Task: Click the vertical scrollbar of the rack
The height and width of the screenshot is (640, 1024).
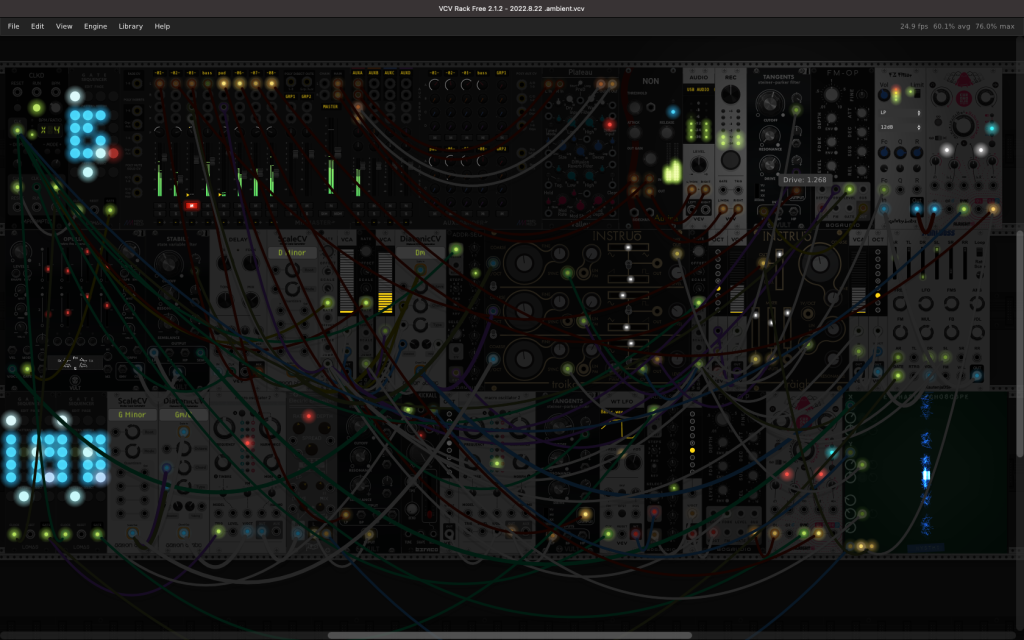Action: click(1020, 343)
